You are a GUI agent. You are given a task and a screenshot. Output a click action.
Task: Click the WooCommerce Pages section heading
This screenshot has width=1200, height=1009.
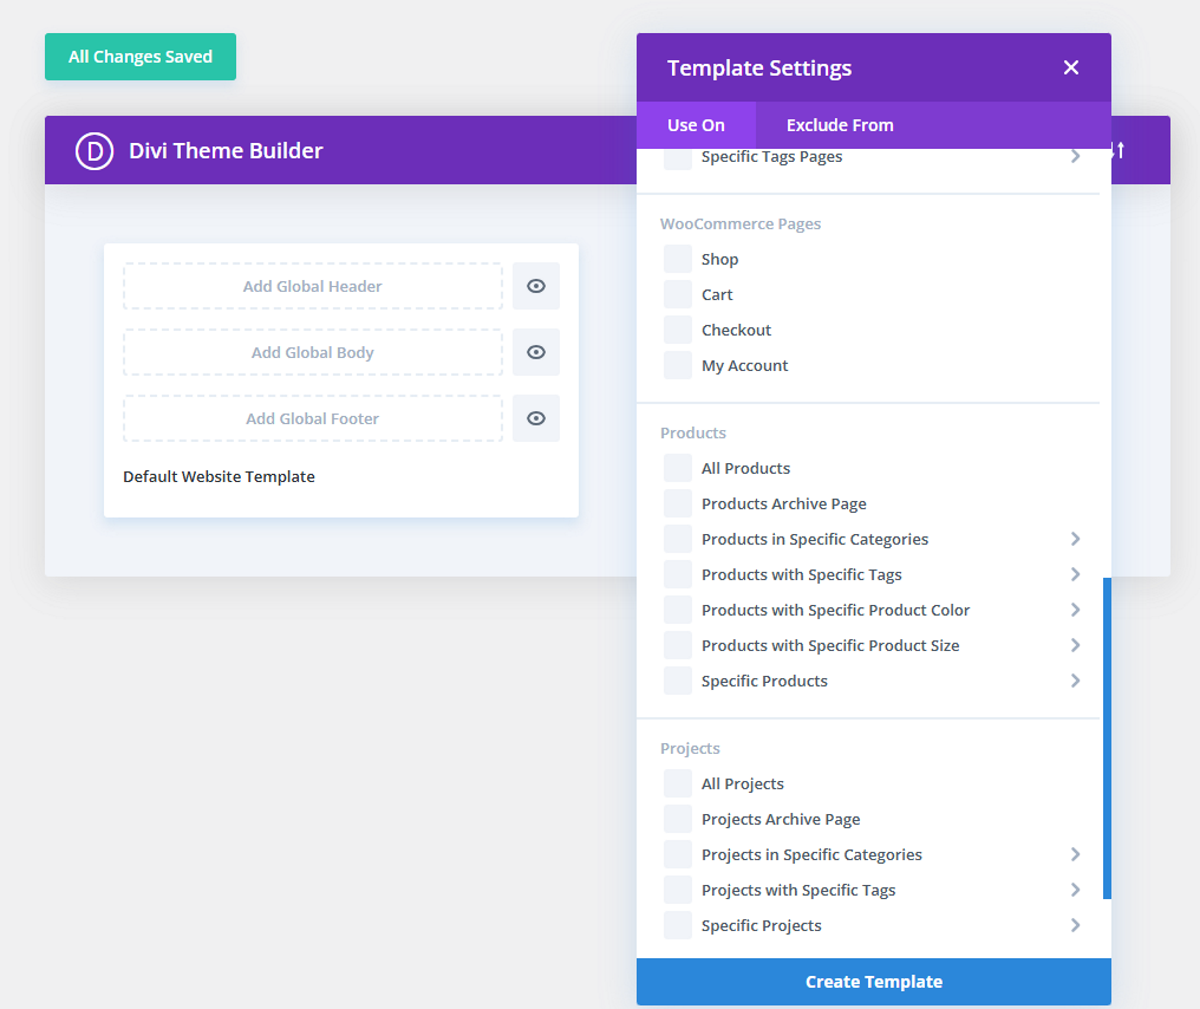741,224
